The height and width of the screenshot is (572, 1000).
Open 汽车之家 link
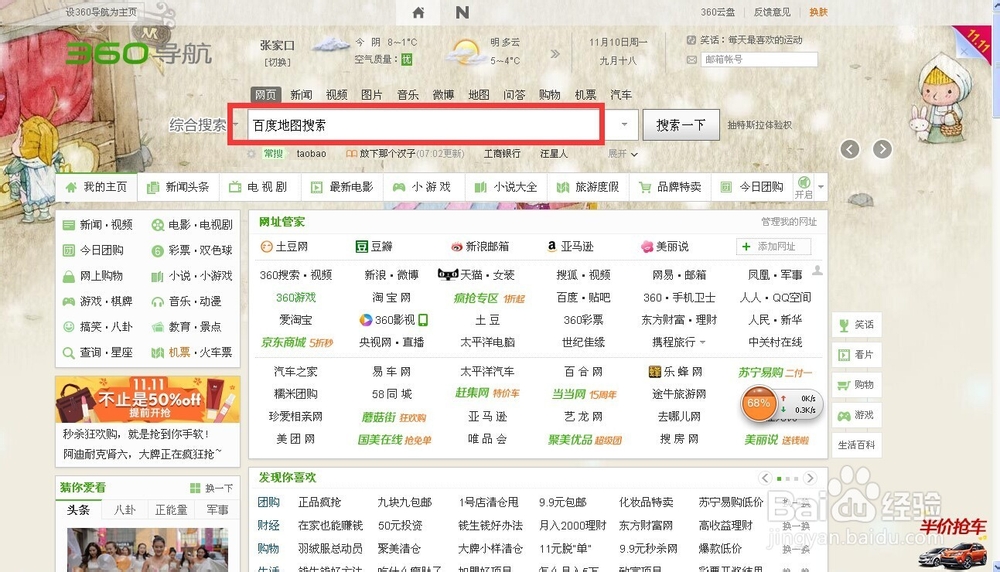(x=295, y=371)
